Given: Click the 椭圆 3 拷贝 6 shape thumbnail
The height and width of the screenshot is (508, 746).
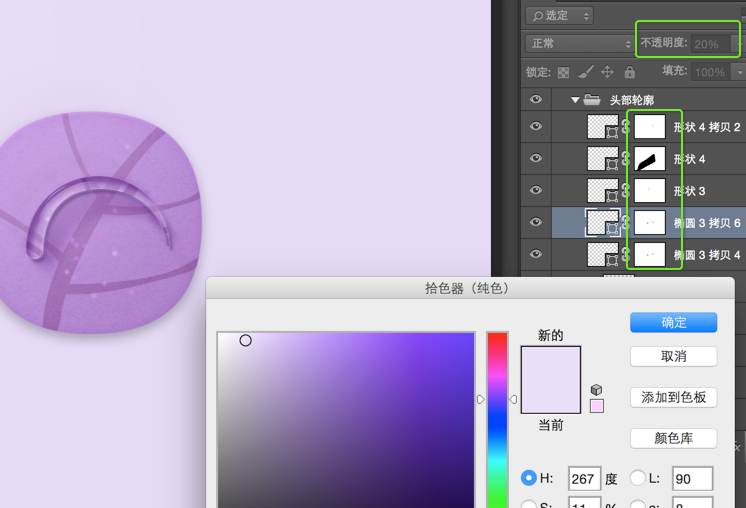Looking at the screenshot, I should click(x=603, y=223).
